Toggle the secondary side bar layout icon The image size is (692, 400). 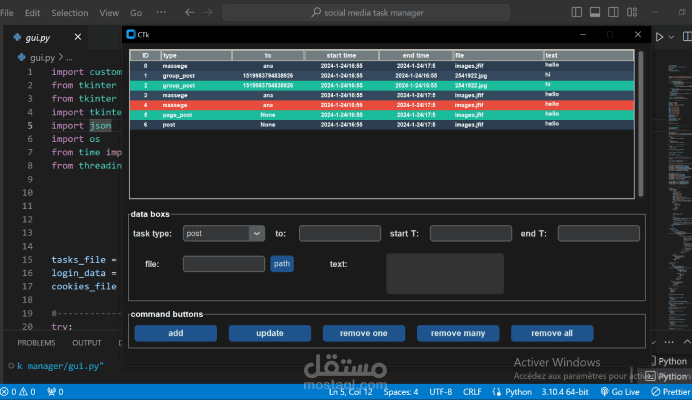[x=613, y=12]
